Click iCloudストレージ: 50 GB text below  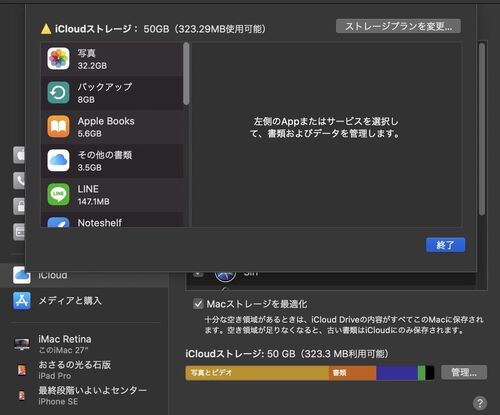(287, 354)
